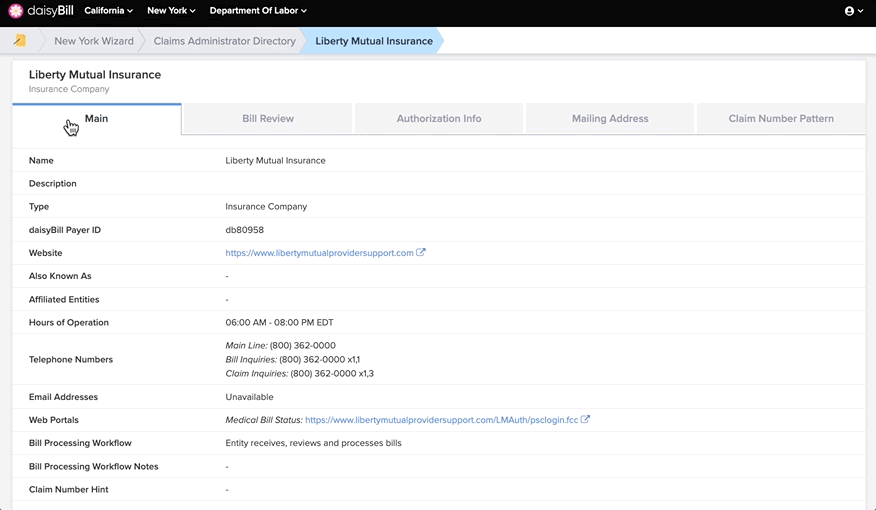Go to New York Wizard breadcrumb
The height and width of the screenshot is (510, 876).
[x=94, y=41]
